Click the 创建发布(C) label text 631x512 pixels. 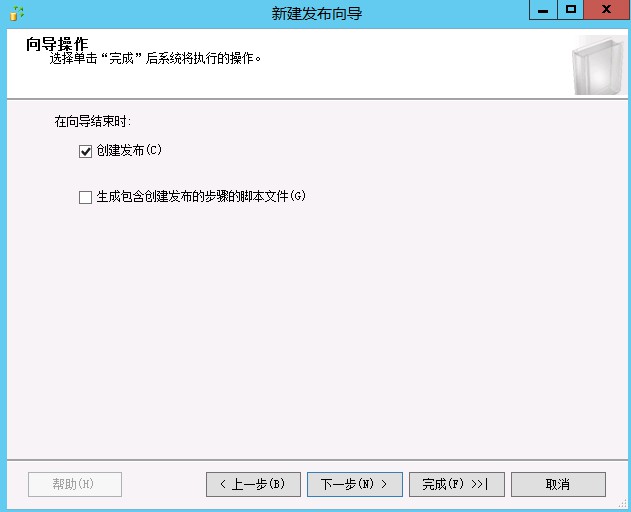[x=129, y=151]
